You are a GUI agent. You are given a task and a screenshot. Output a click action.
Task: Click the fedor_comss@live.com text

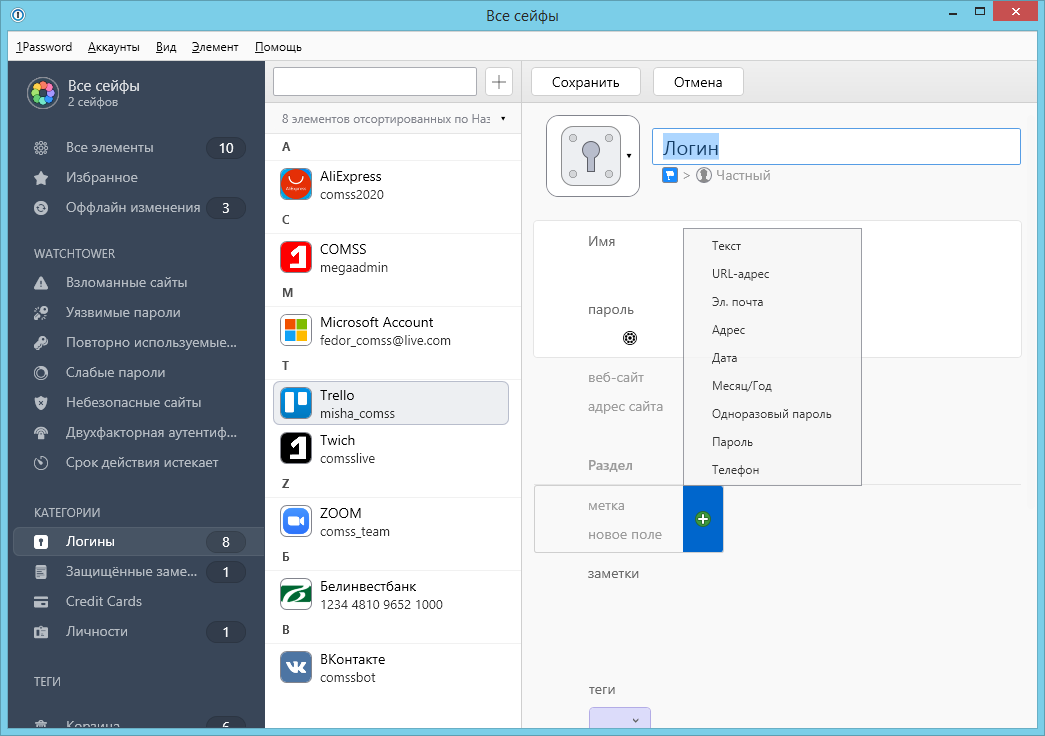point(385,341)
